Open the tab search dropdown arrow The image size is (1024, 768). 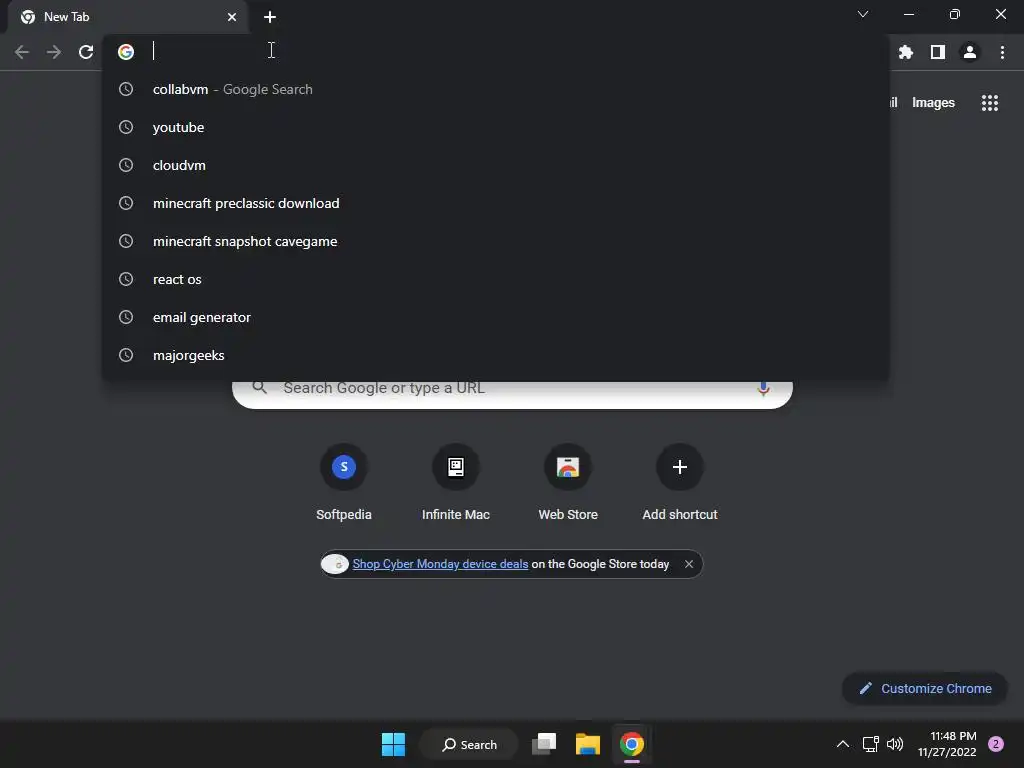(863, 14)
